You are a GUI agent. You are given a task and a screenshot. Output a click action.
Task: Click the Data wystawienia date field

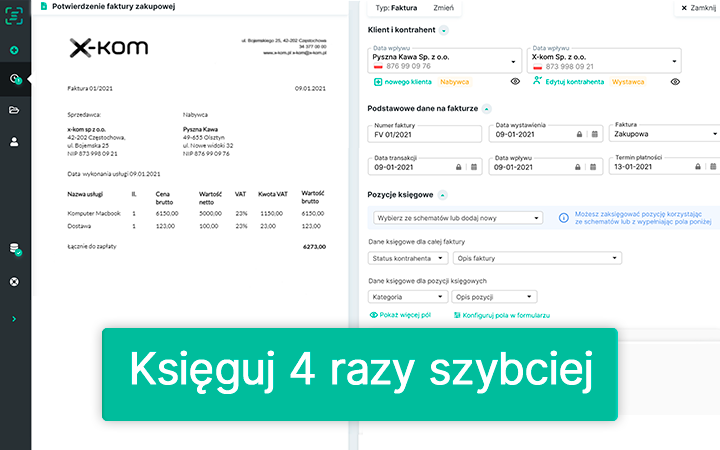[546, 134]
